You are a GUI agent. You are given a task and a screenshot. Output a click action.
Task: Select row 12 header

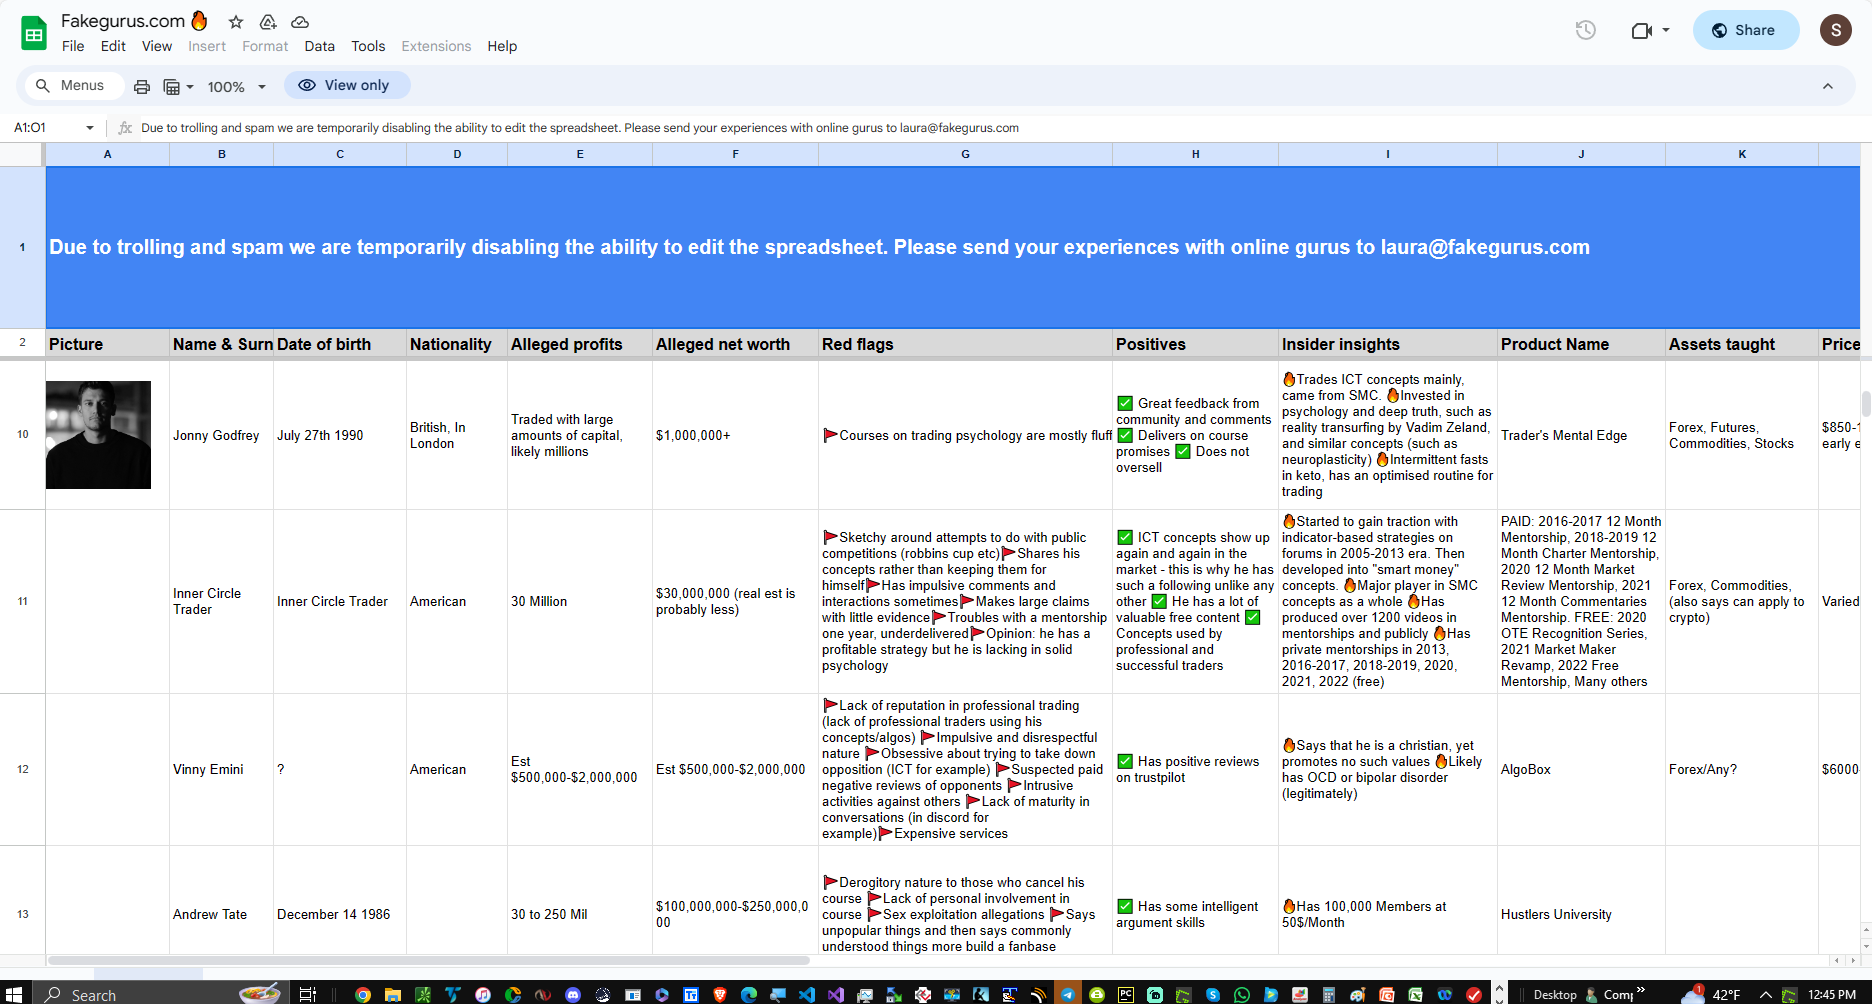pos(22,769)
